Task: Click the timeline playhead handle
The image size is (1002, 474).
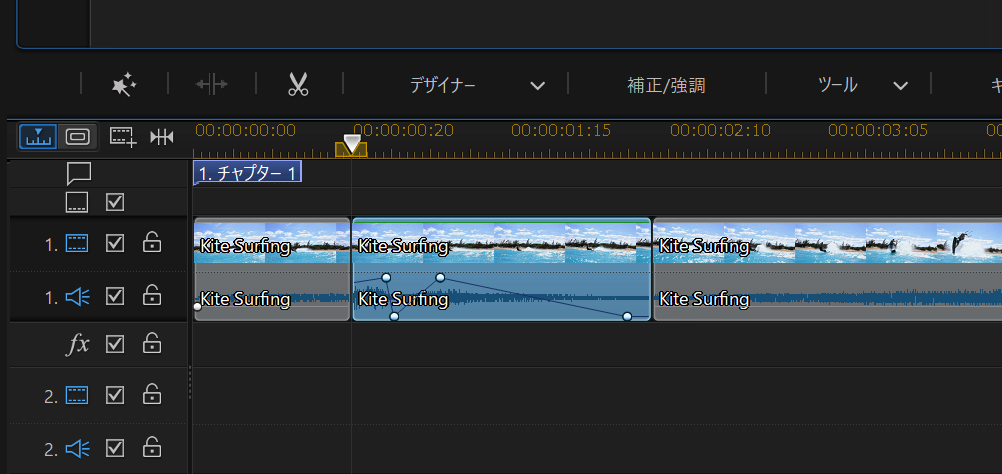Action: tap(351, 146)
